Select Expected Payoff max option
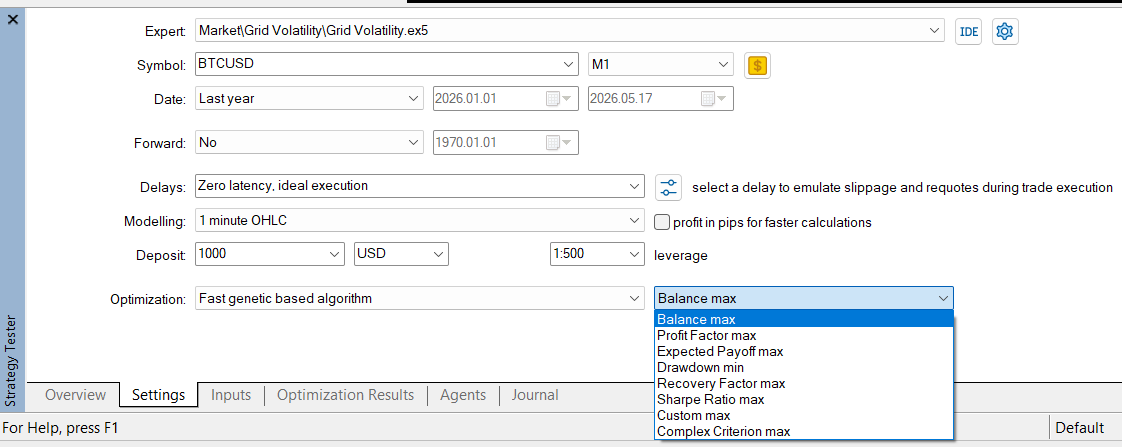 (804, 351)
